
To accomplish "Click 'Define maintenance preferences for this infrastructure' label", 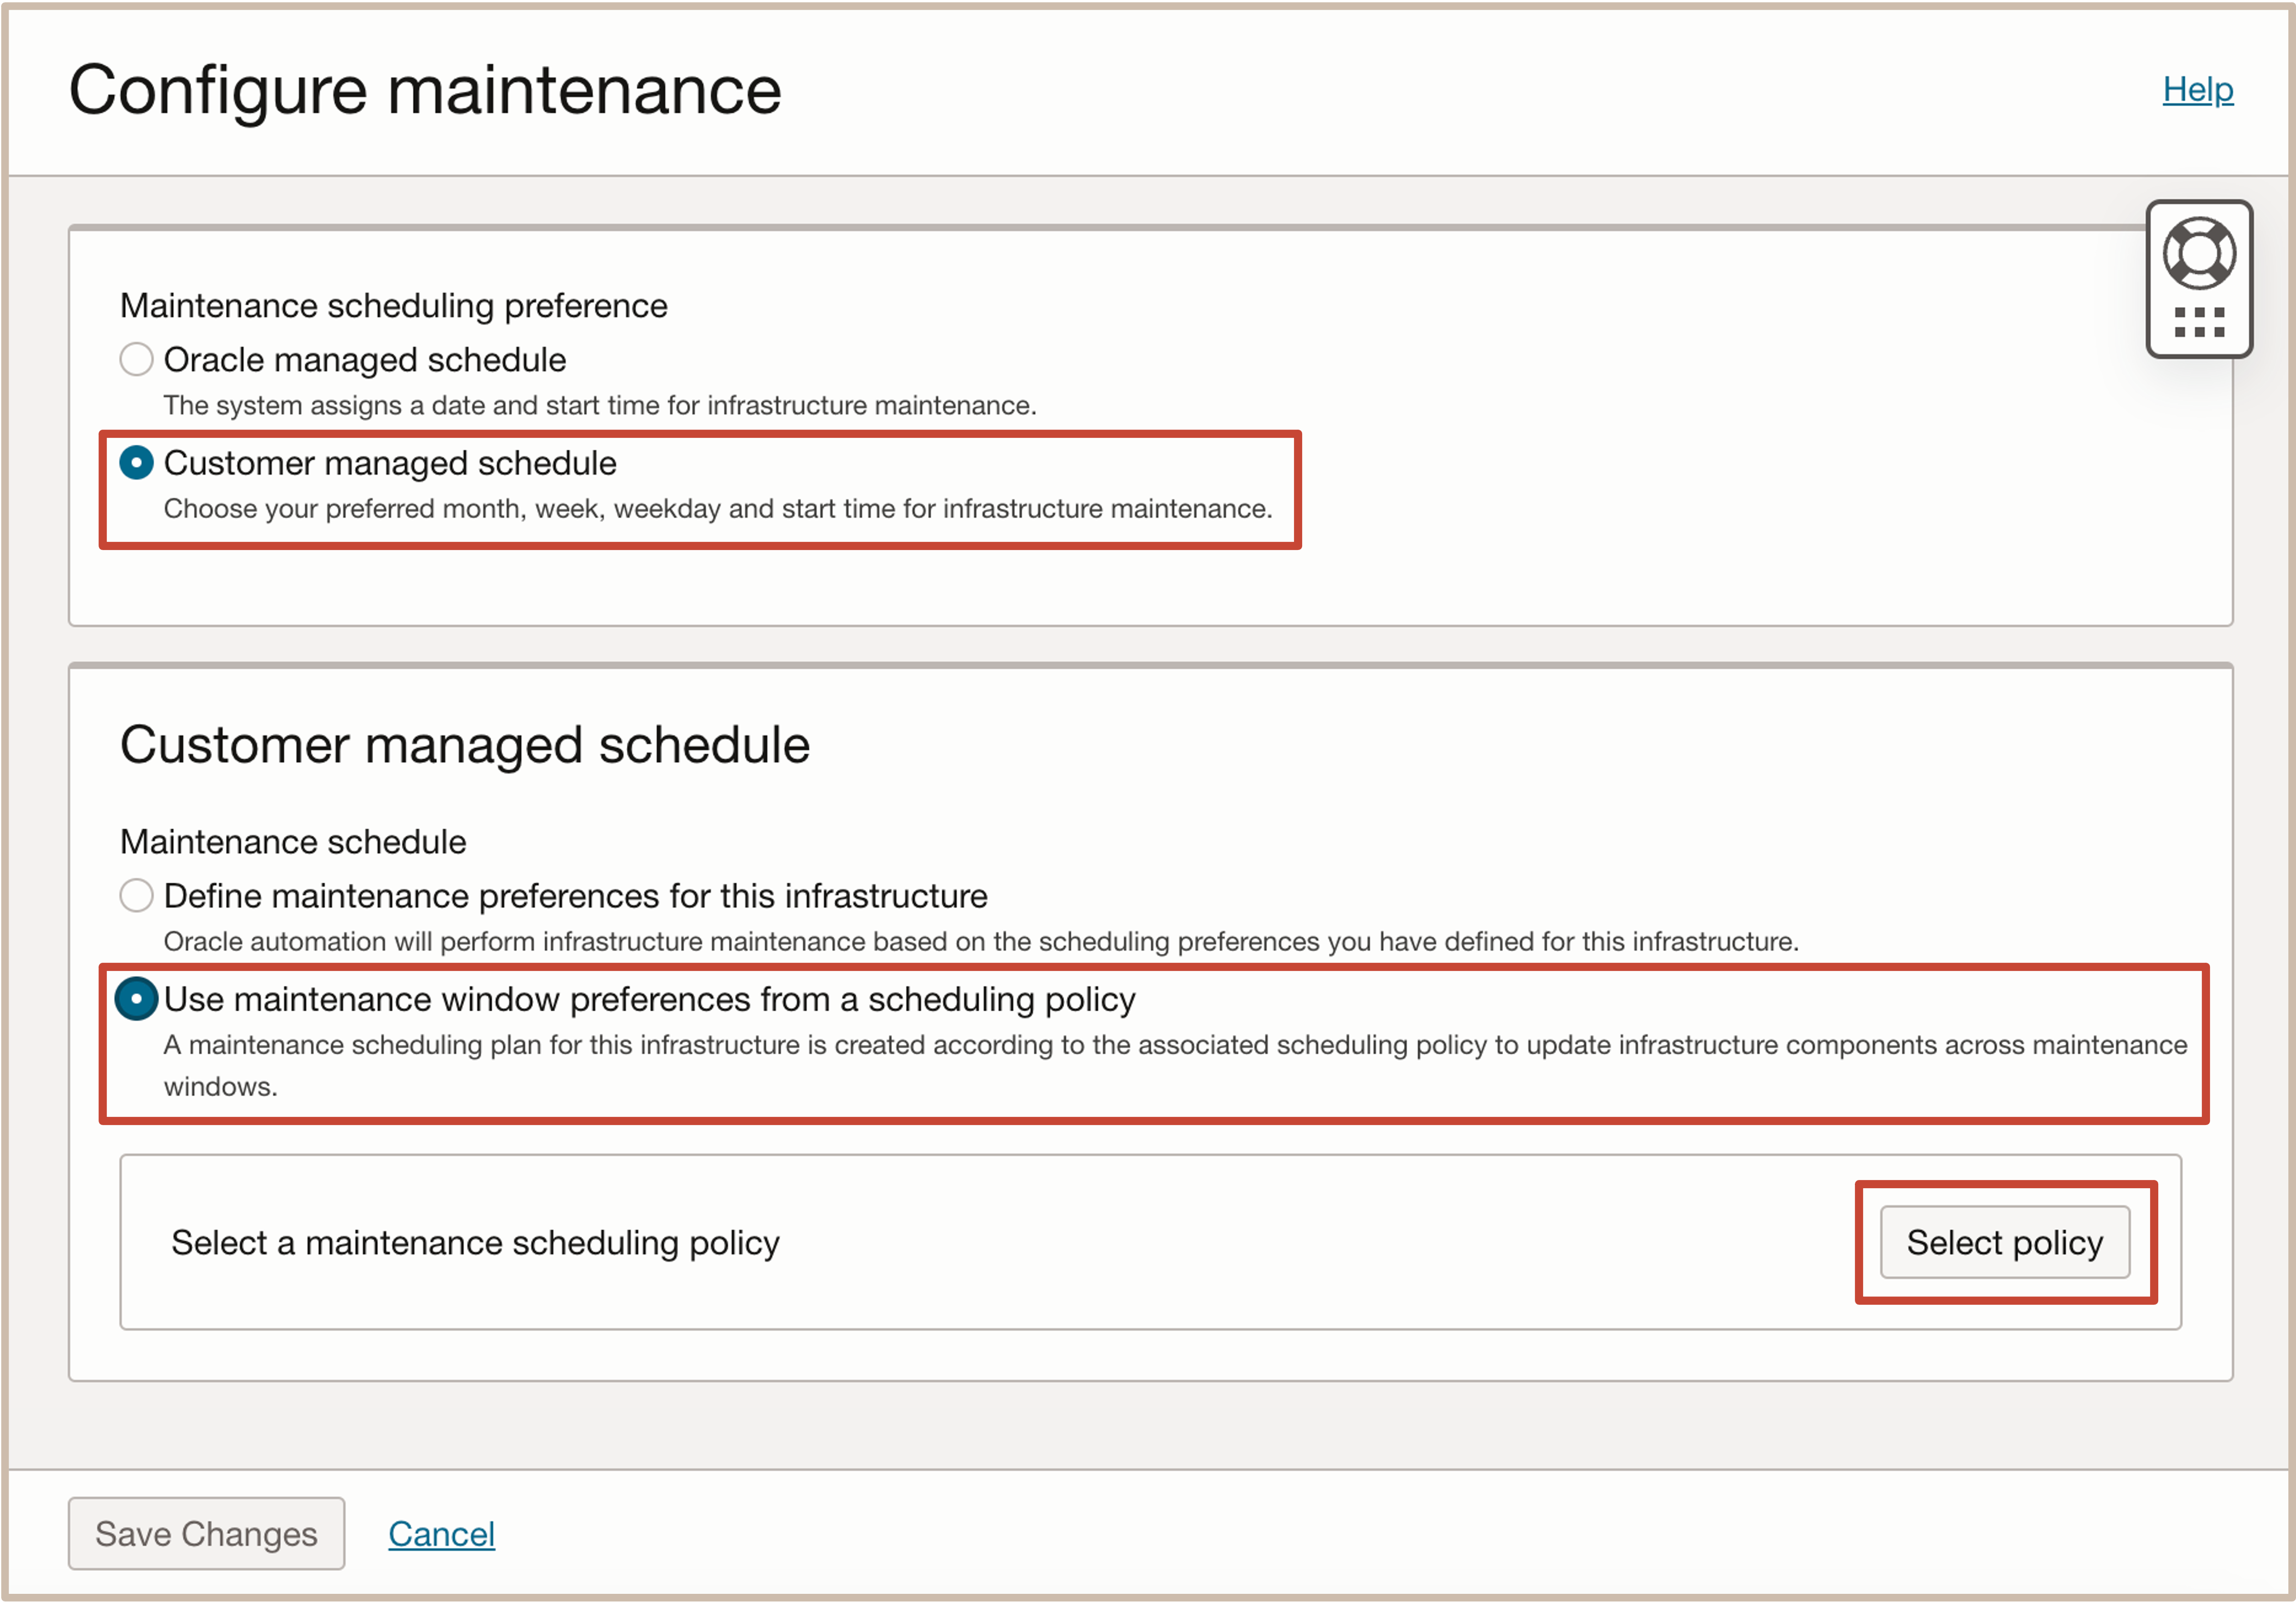I will [575, 896].
